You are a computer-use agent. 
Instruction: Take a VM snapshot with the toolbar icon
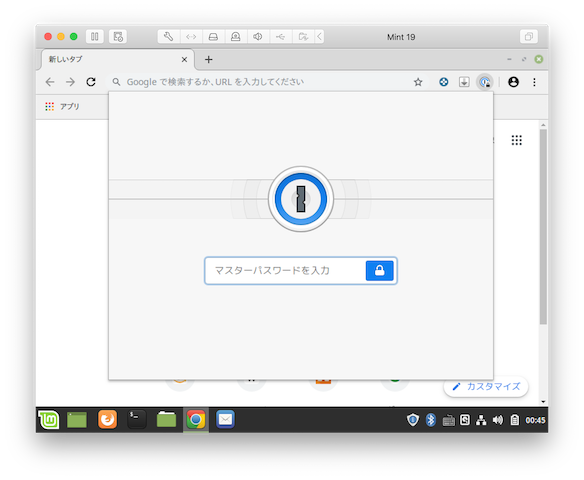118,36
